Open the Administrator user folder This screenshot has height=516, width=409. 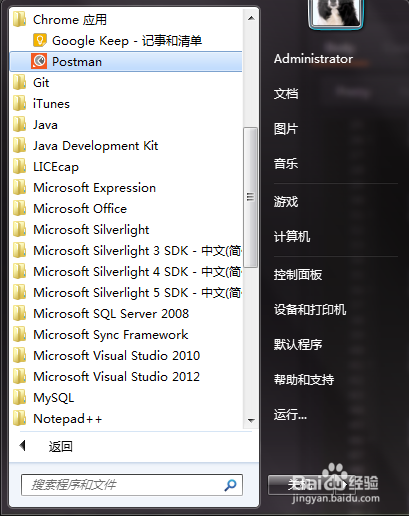click(x=313, y=59)
